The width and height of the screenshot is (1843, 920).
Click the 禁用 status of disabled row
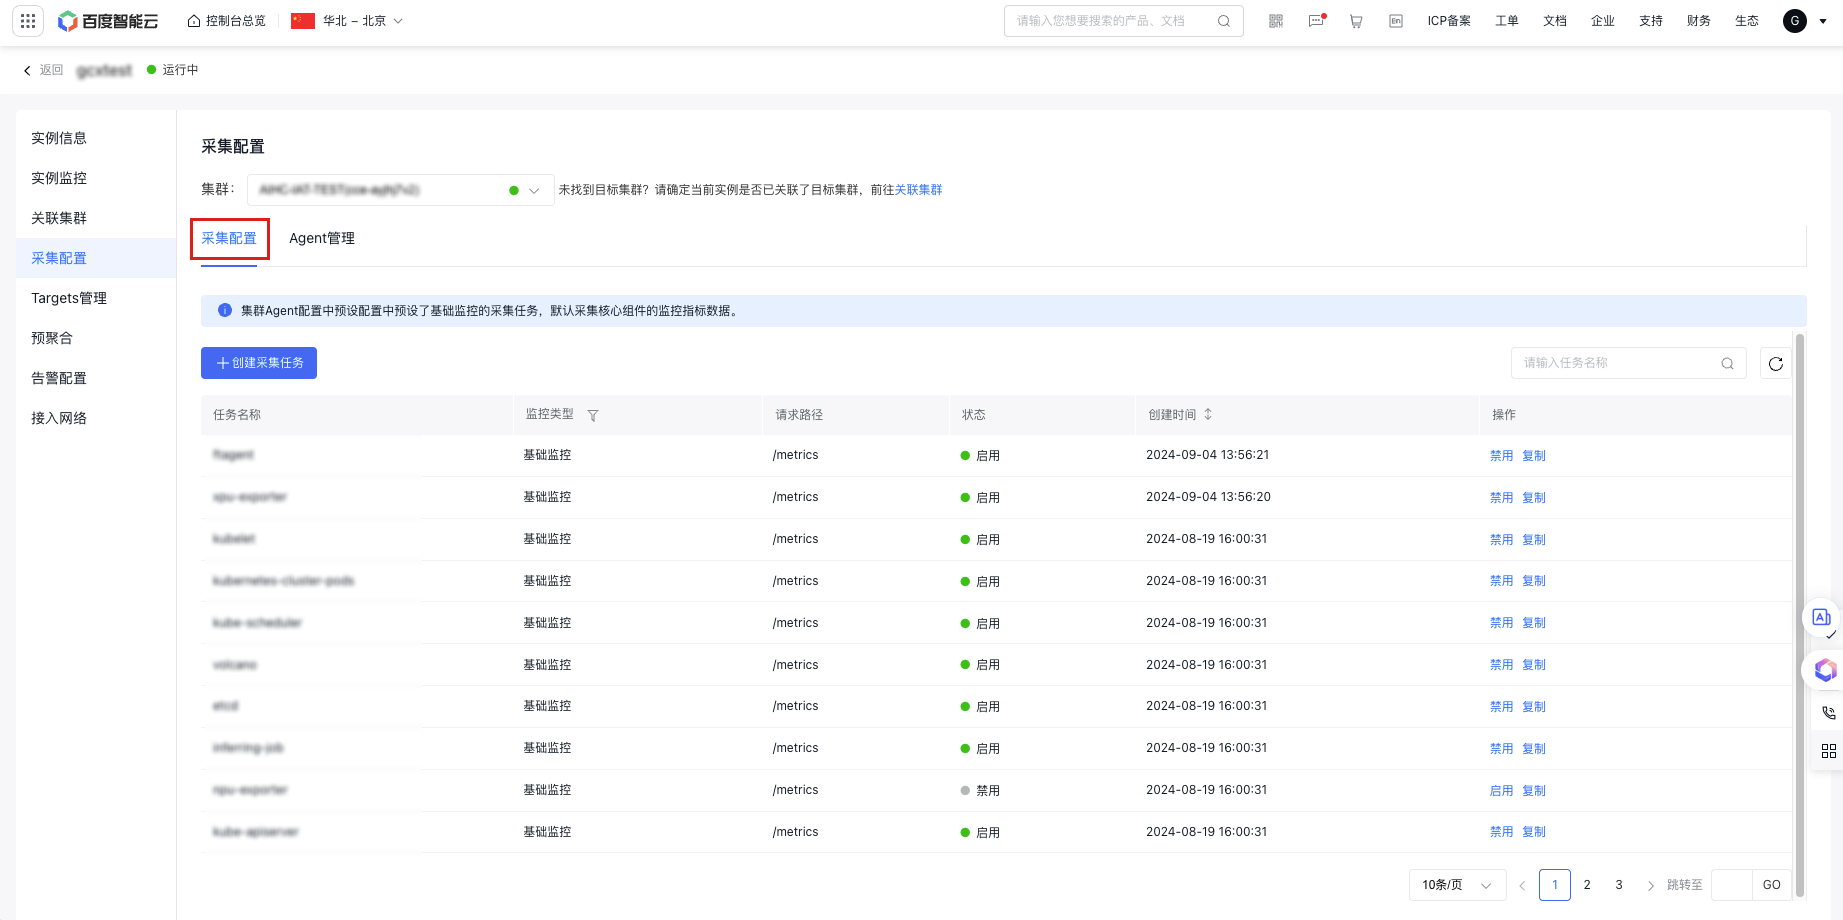(x=980, y=791)
